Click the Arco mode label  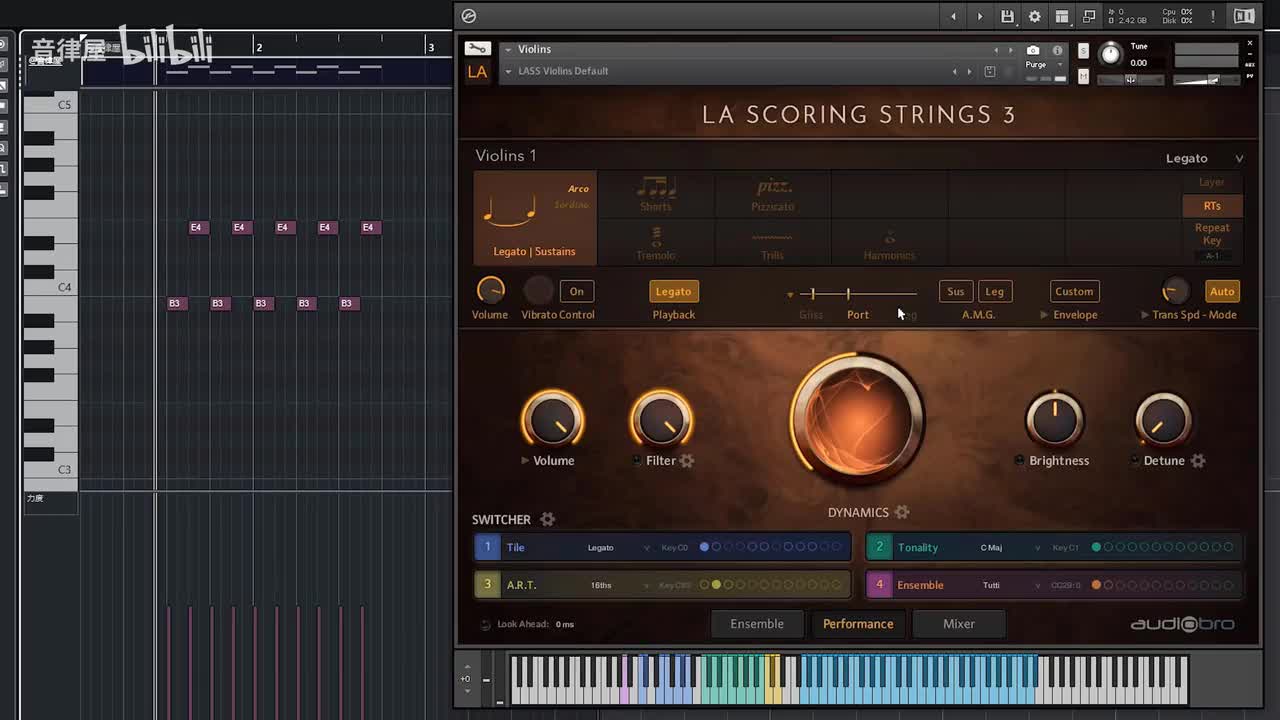(x=578, y=189)
